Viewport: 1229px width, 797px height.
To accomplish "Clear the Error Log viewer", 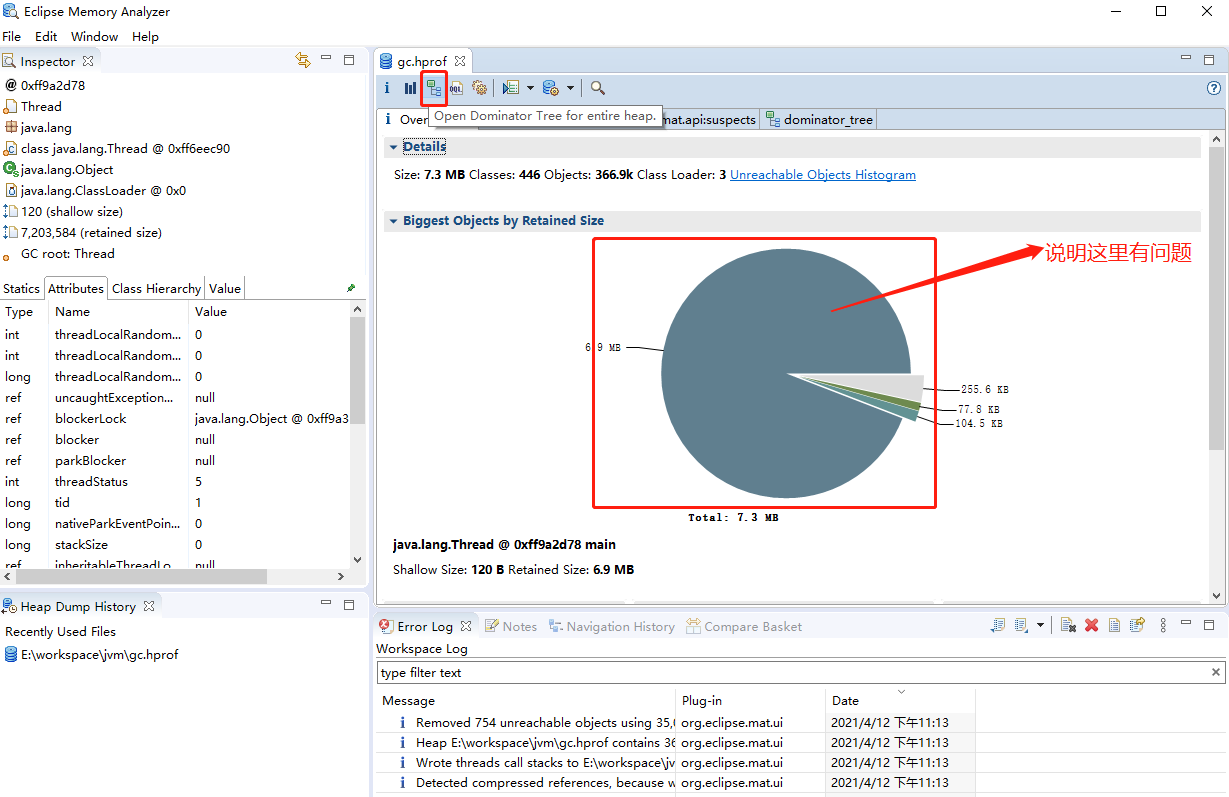I will tap(1068, 625).
